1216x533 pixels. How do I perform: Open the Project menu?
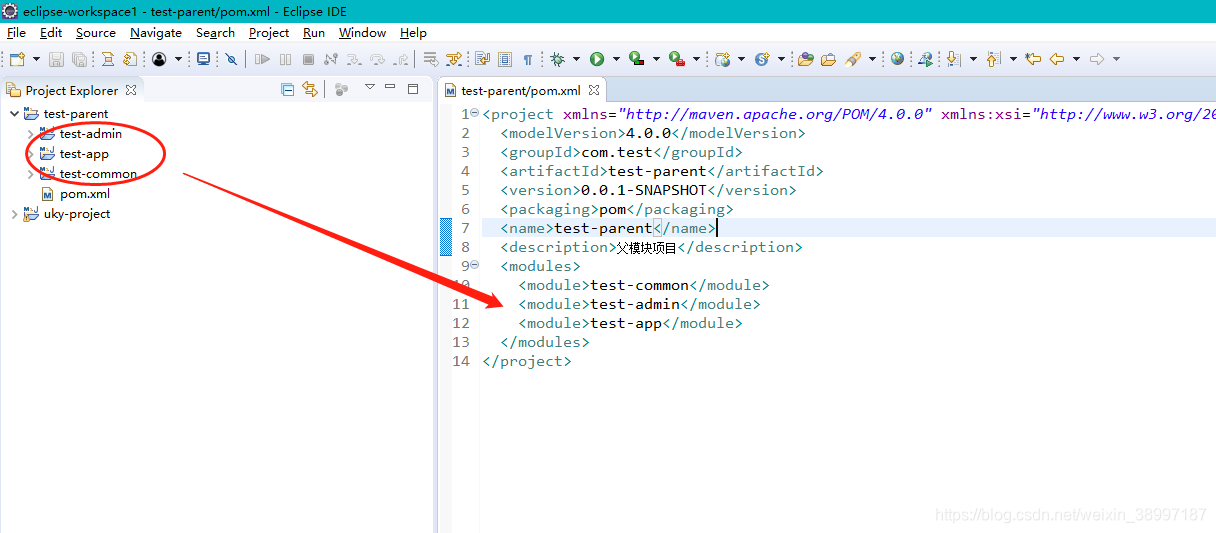(269, 33)
